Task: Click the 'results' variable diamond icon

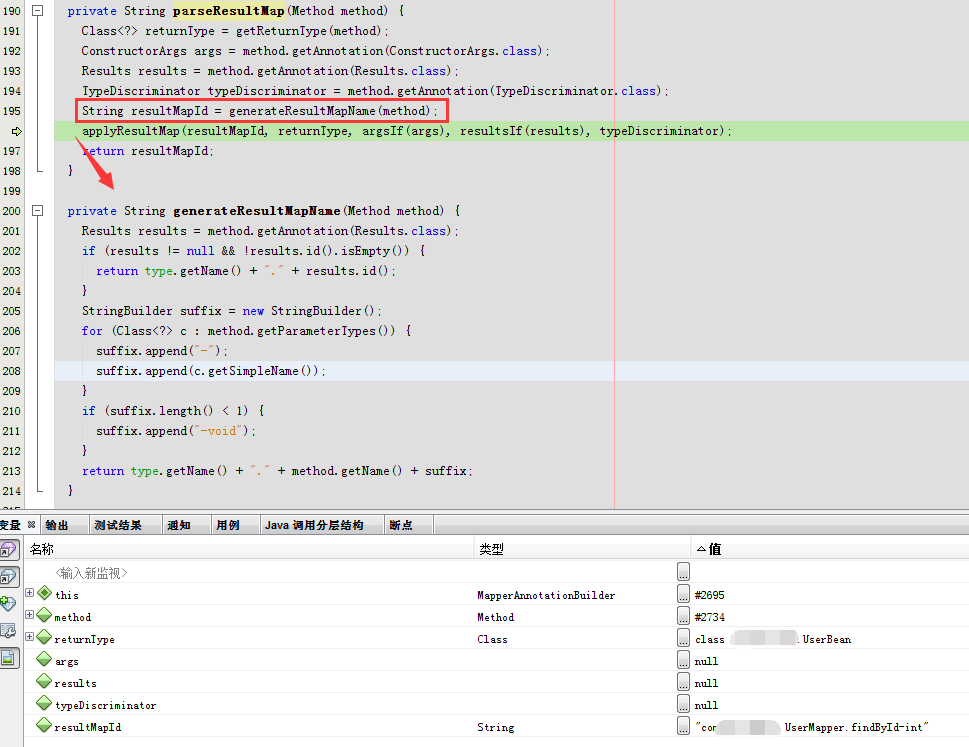Action: pos(44,682)
